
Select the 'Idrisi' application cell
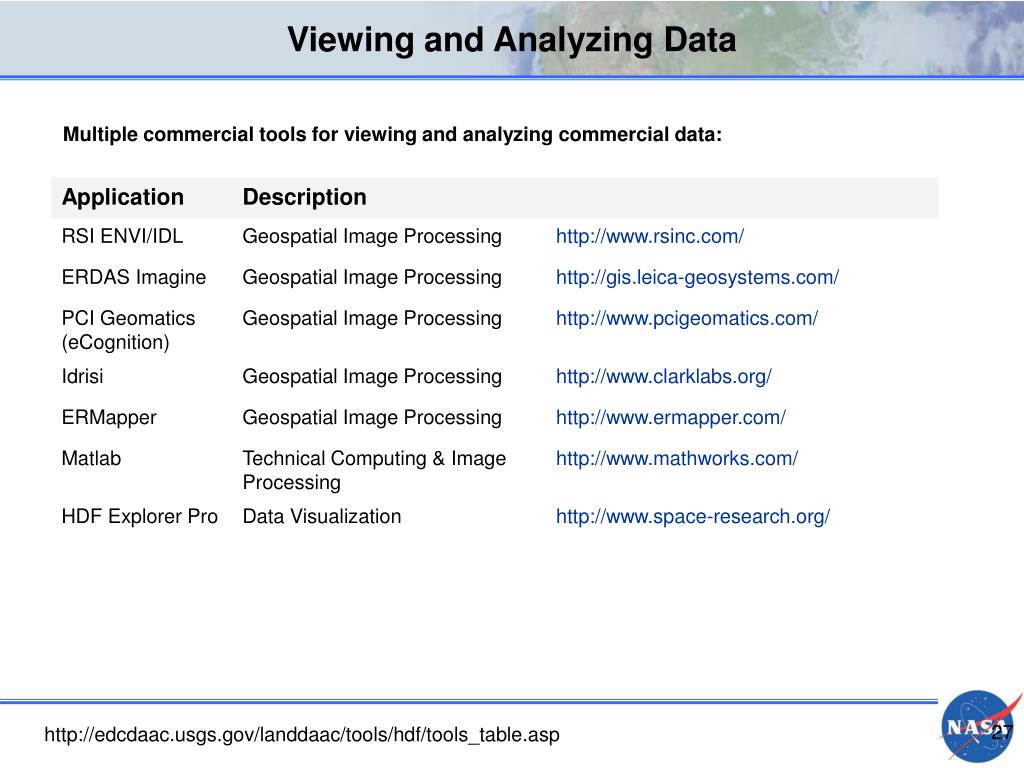pos(82,377)
